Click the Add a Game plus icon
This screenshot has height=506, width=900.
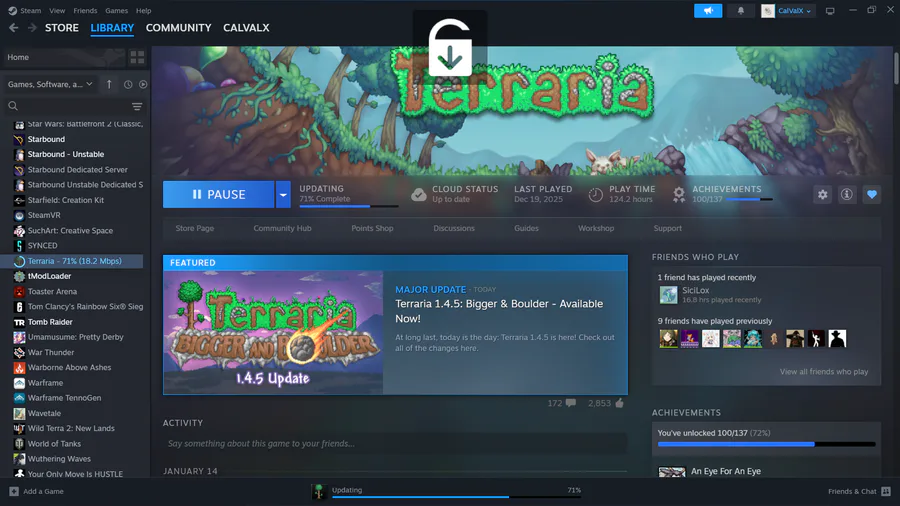14,491
